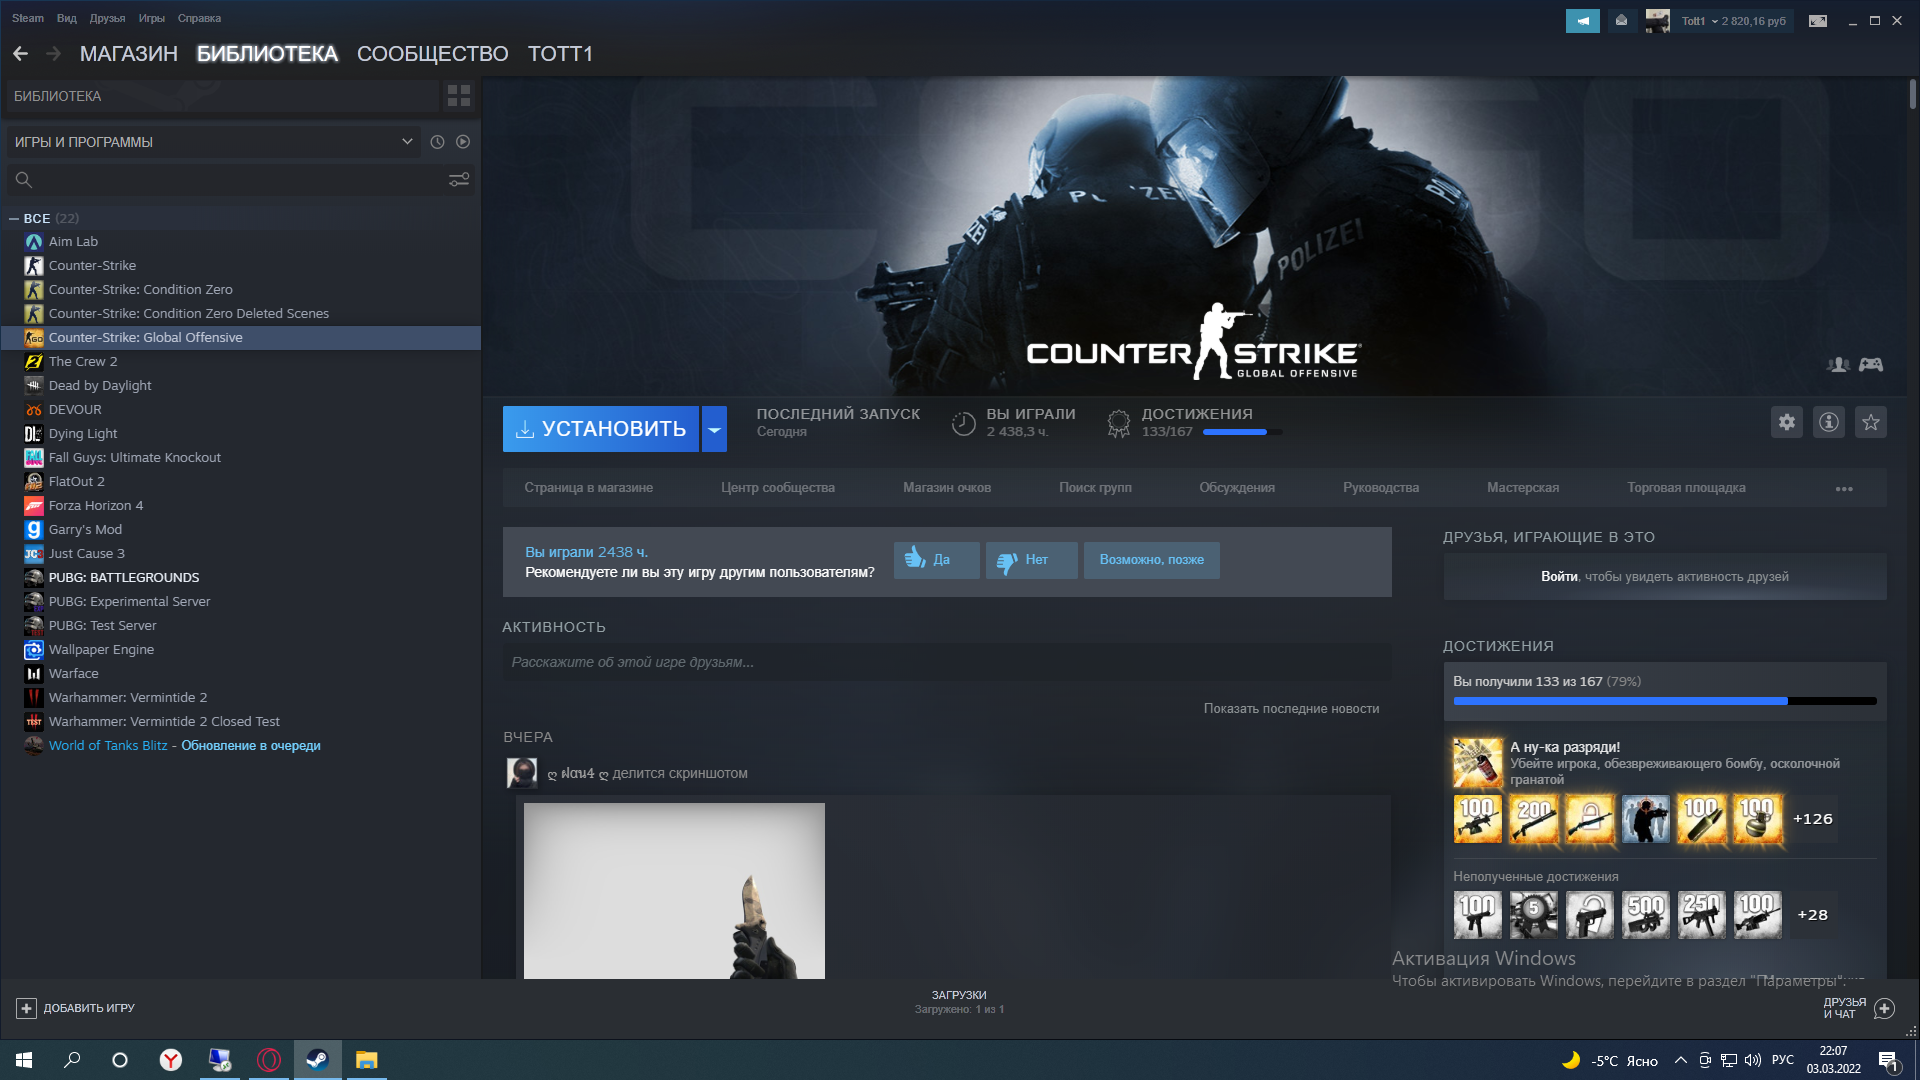Screen dimensions: 1920x1080
Task: Go back with the arrow button
Action: [x=21, y=54]
